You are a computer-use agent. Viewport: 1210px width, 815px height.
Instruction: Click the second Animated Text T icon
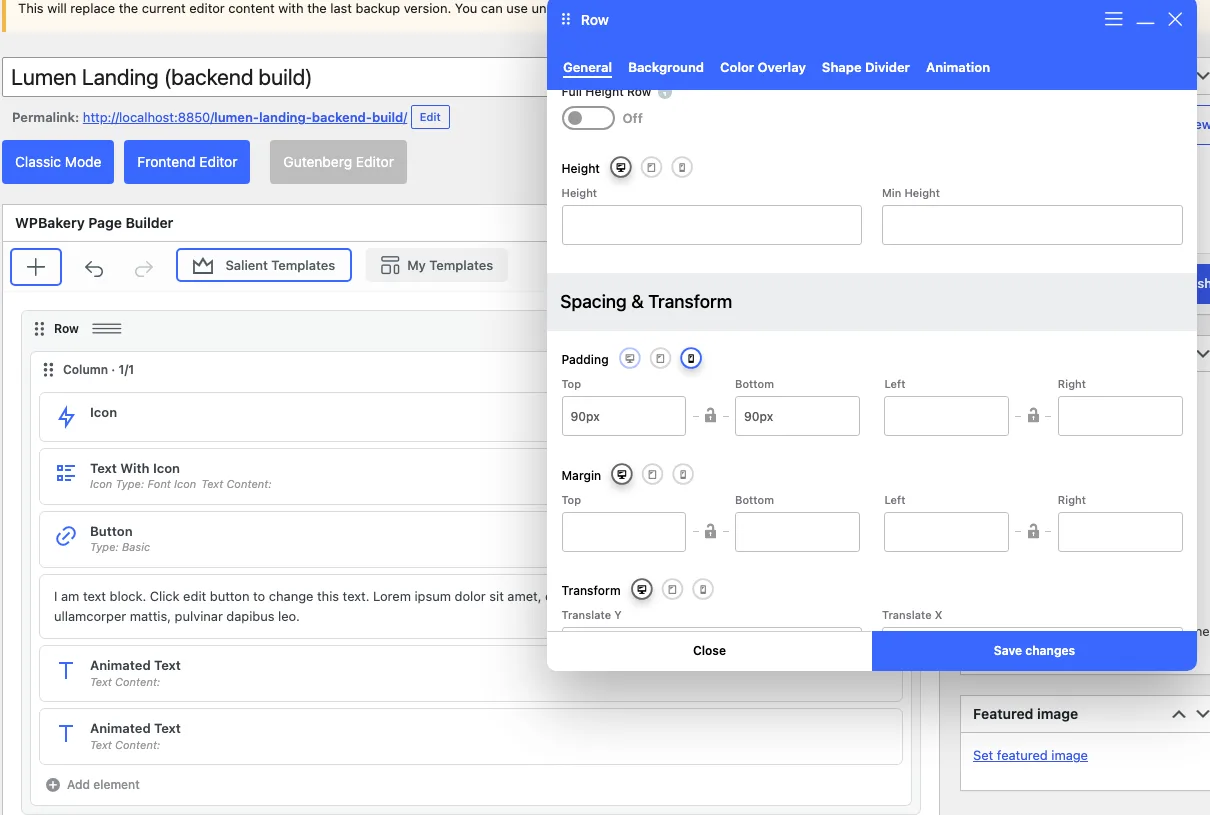point(66,735)
